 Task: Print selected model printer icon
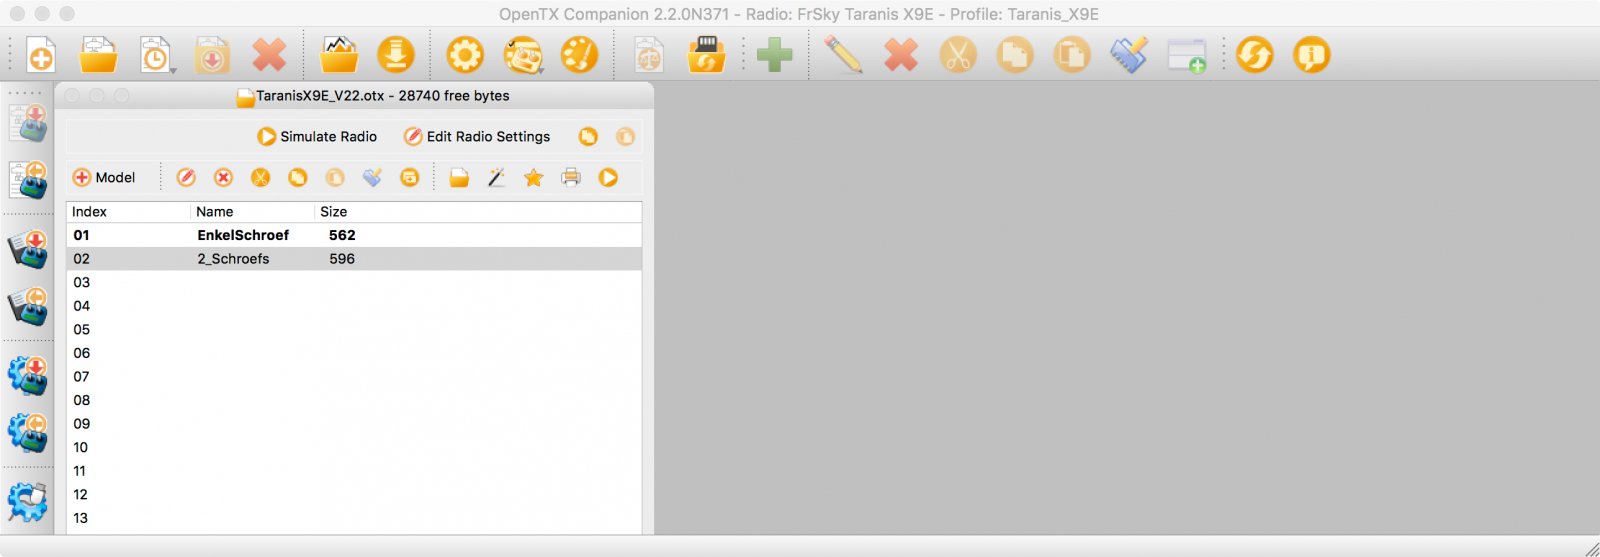(x=571, y=178)
